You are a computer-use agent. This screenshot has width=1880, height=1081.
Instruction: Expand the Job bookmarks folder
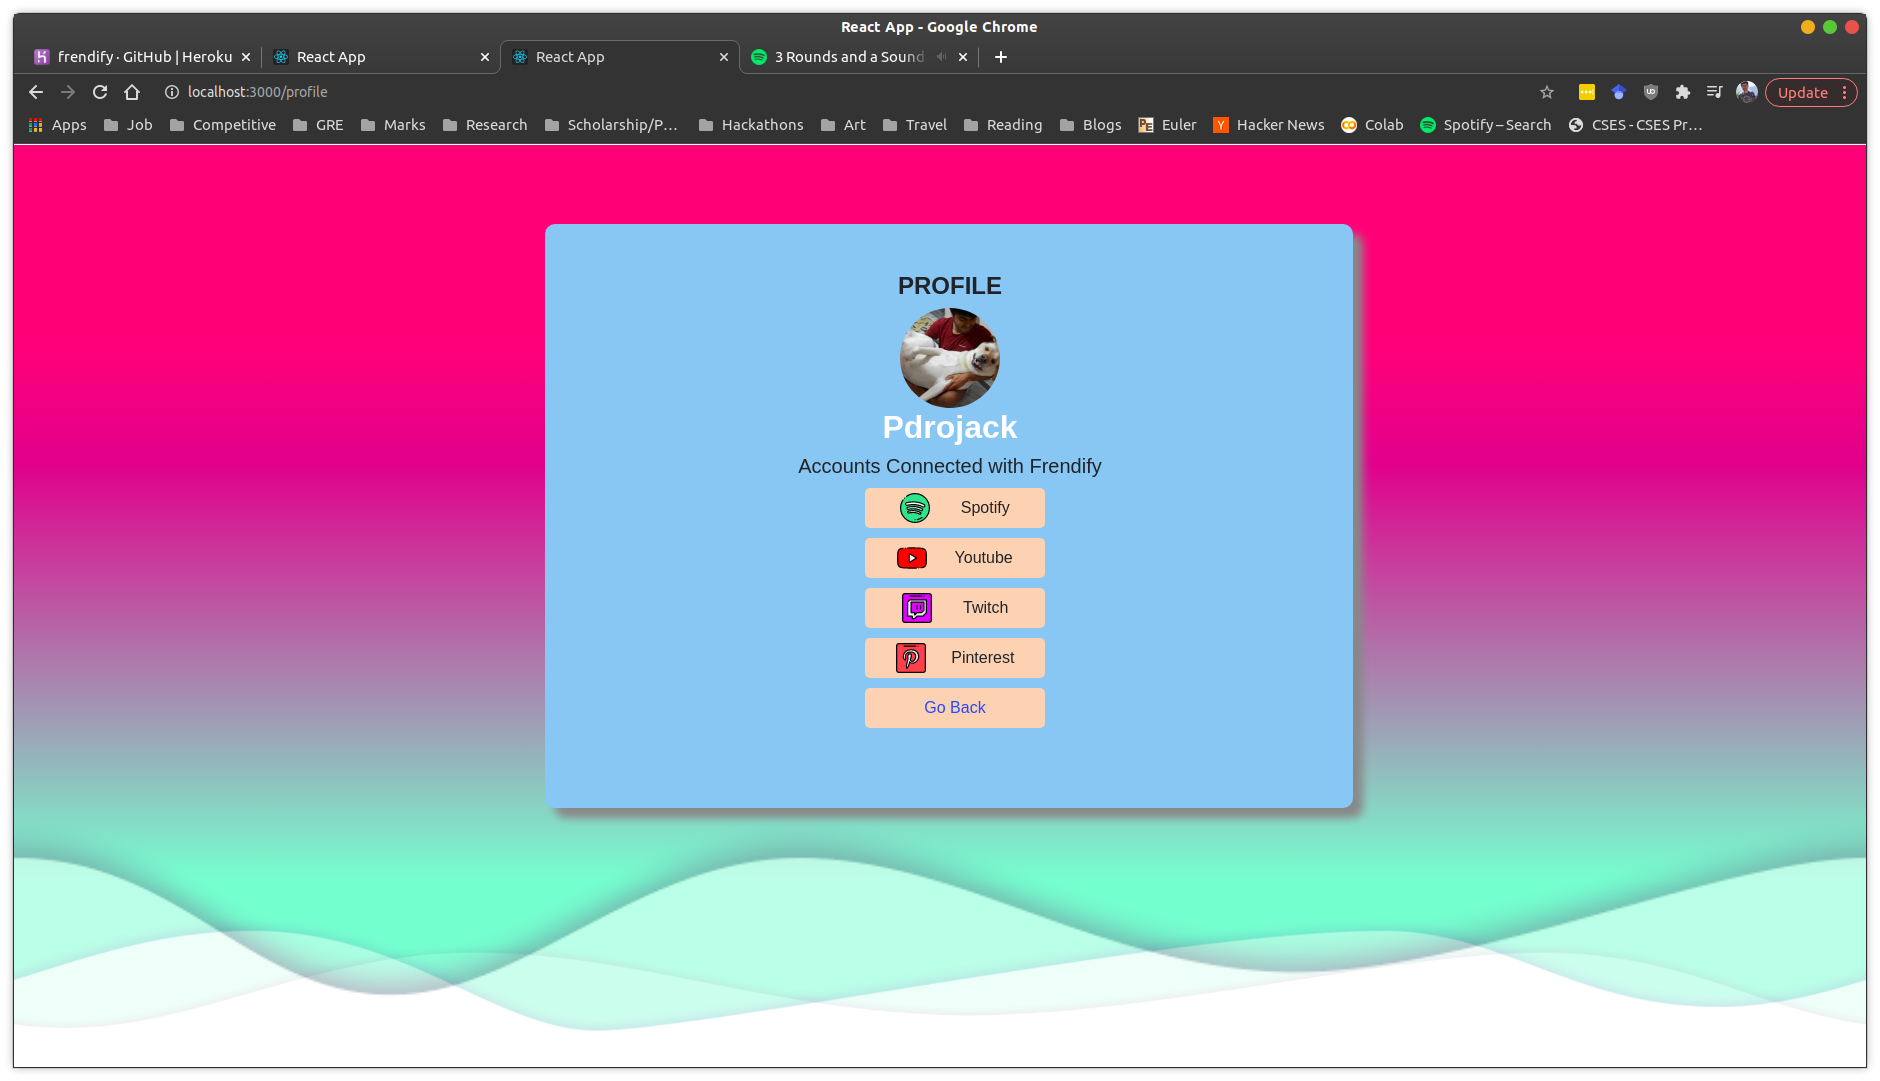coord(128,125)
